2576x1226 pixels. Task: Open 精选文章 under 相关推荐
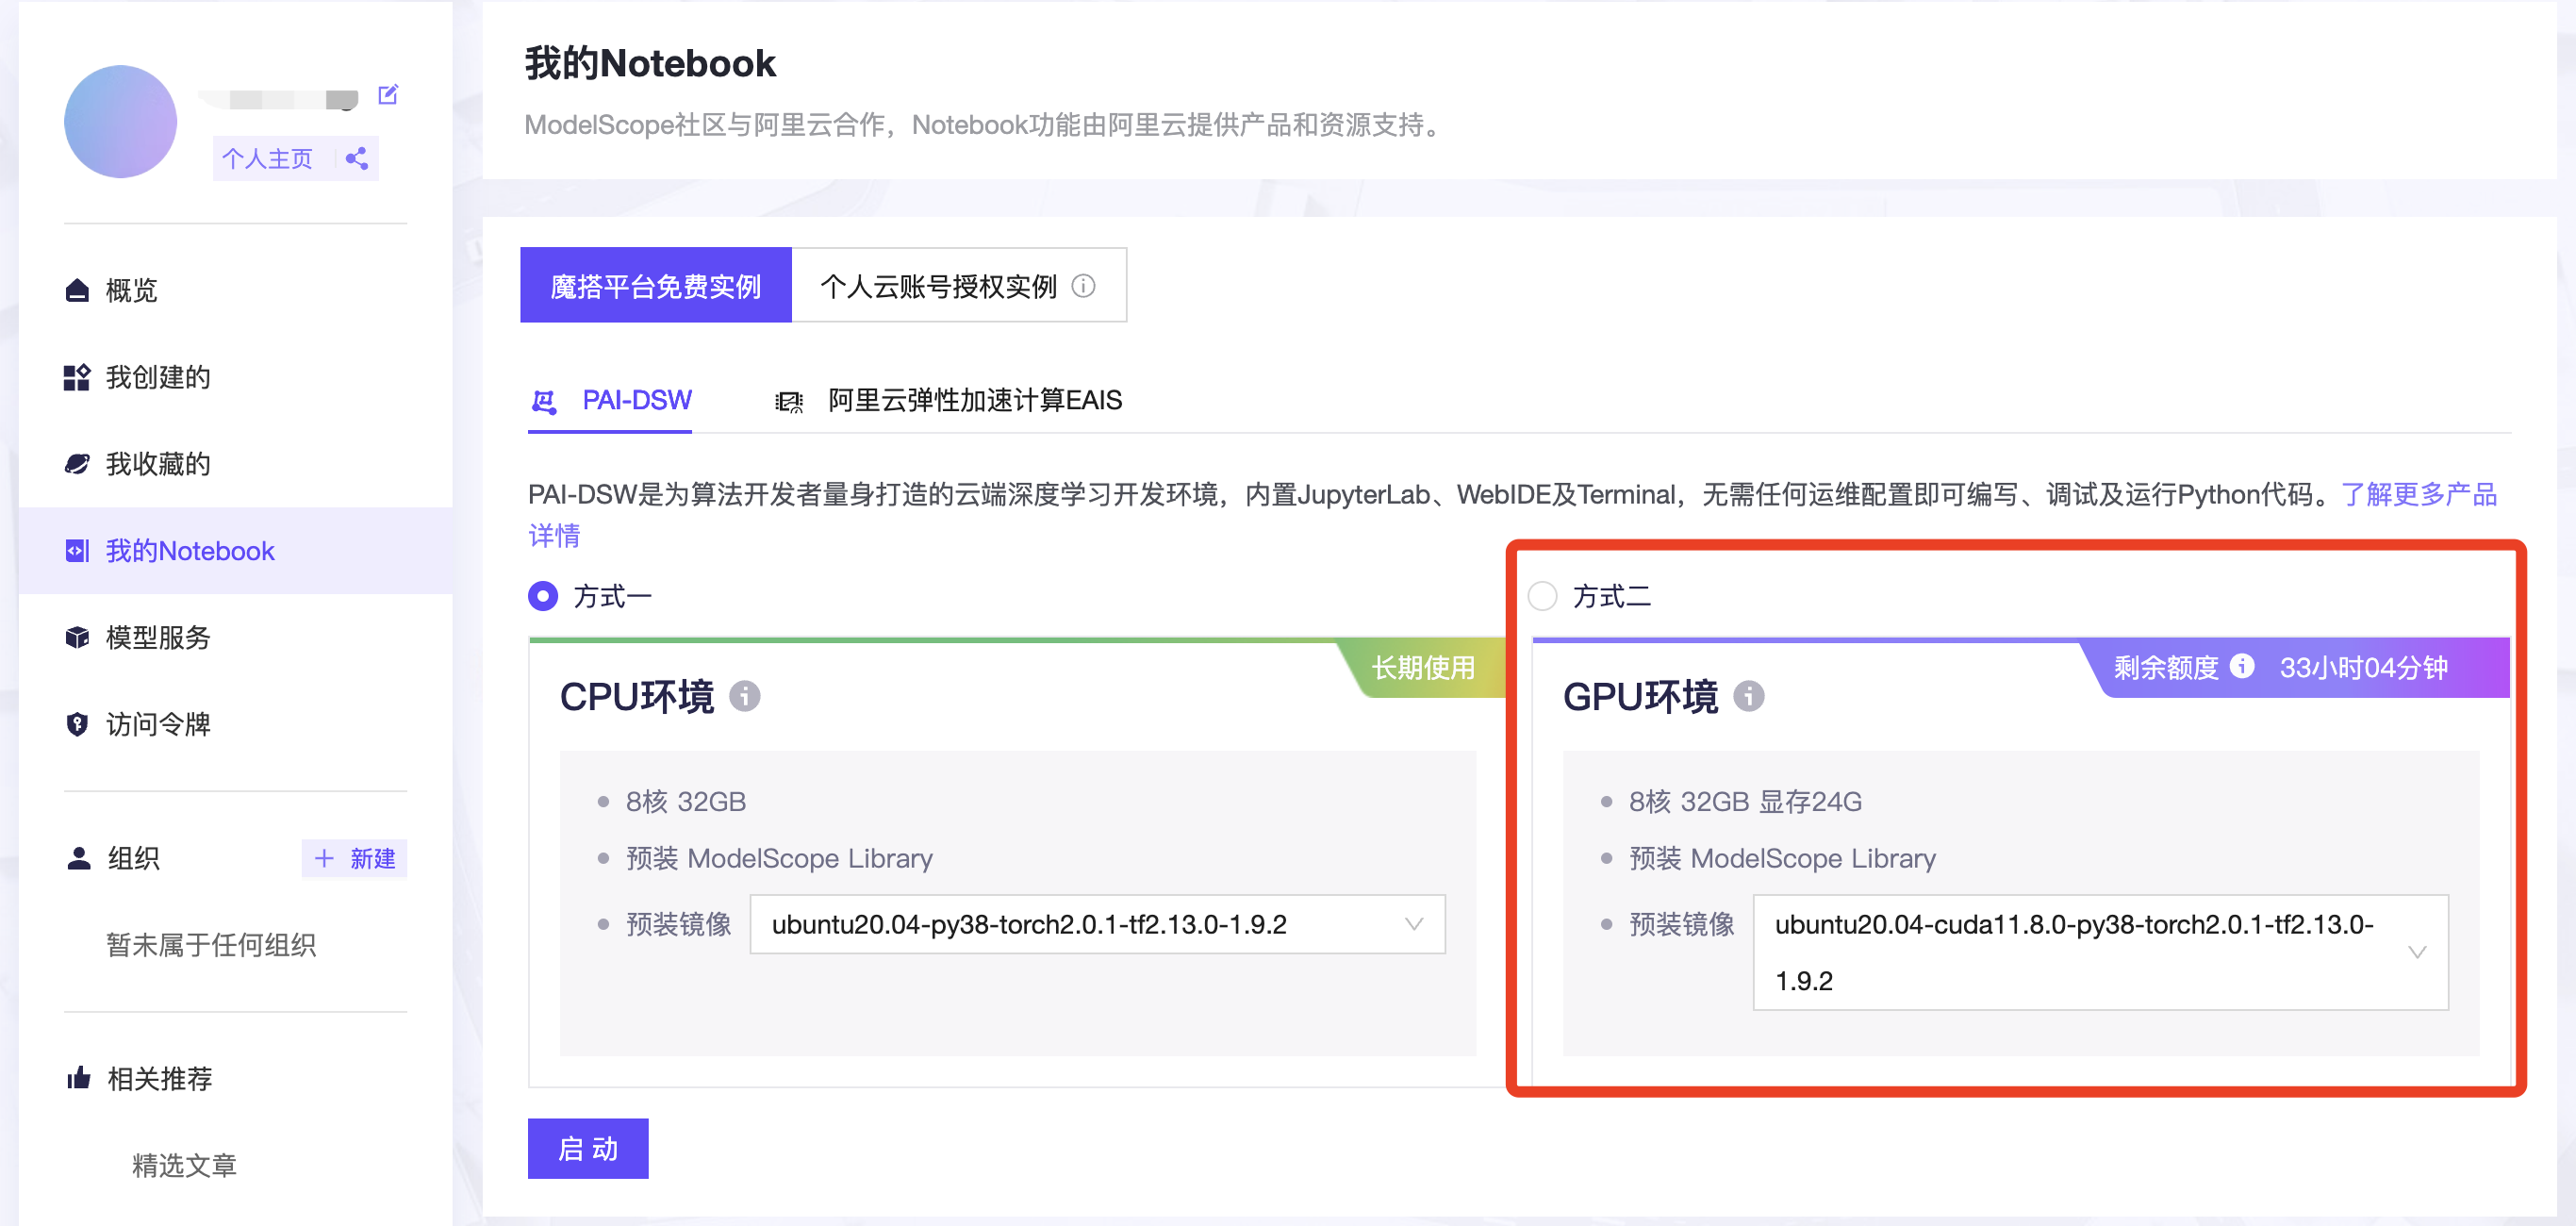click(x=184, y=1165)
